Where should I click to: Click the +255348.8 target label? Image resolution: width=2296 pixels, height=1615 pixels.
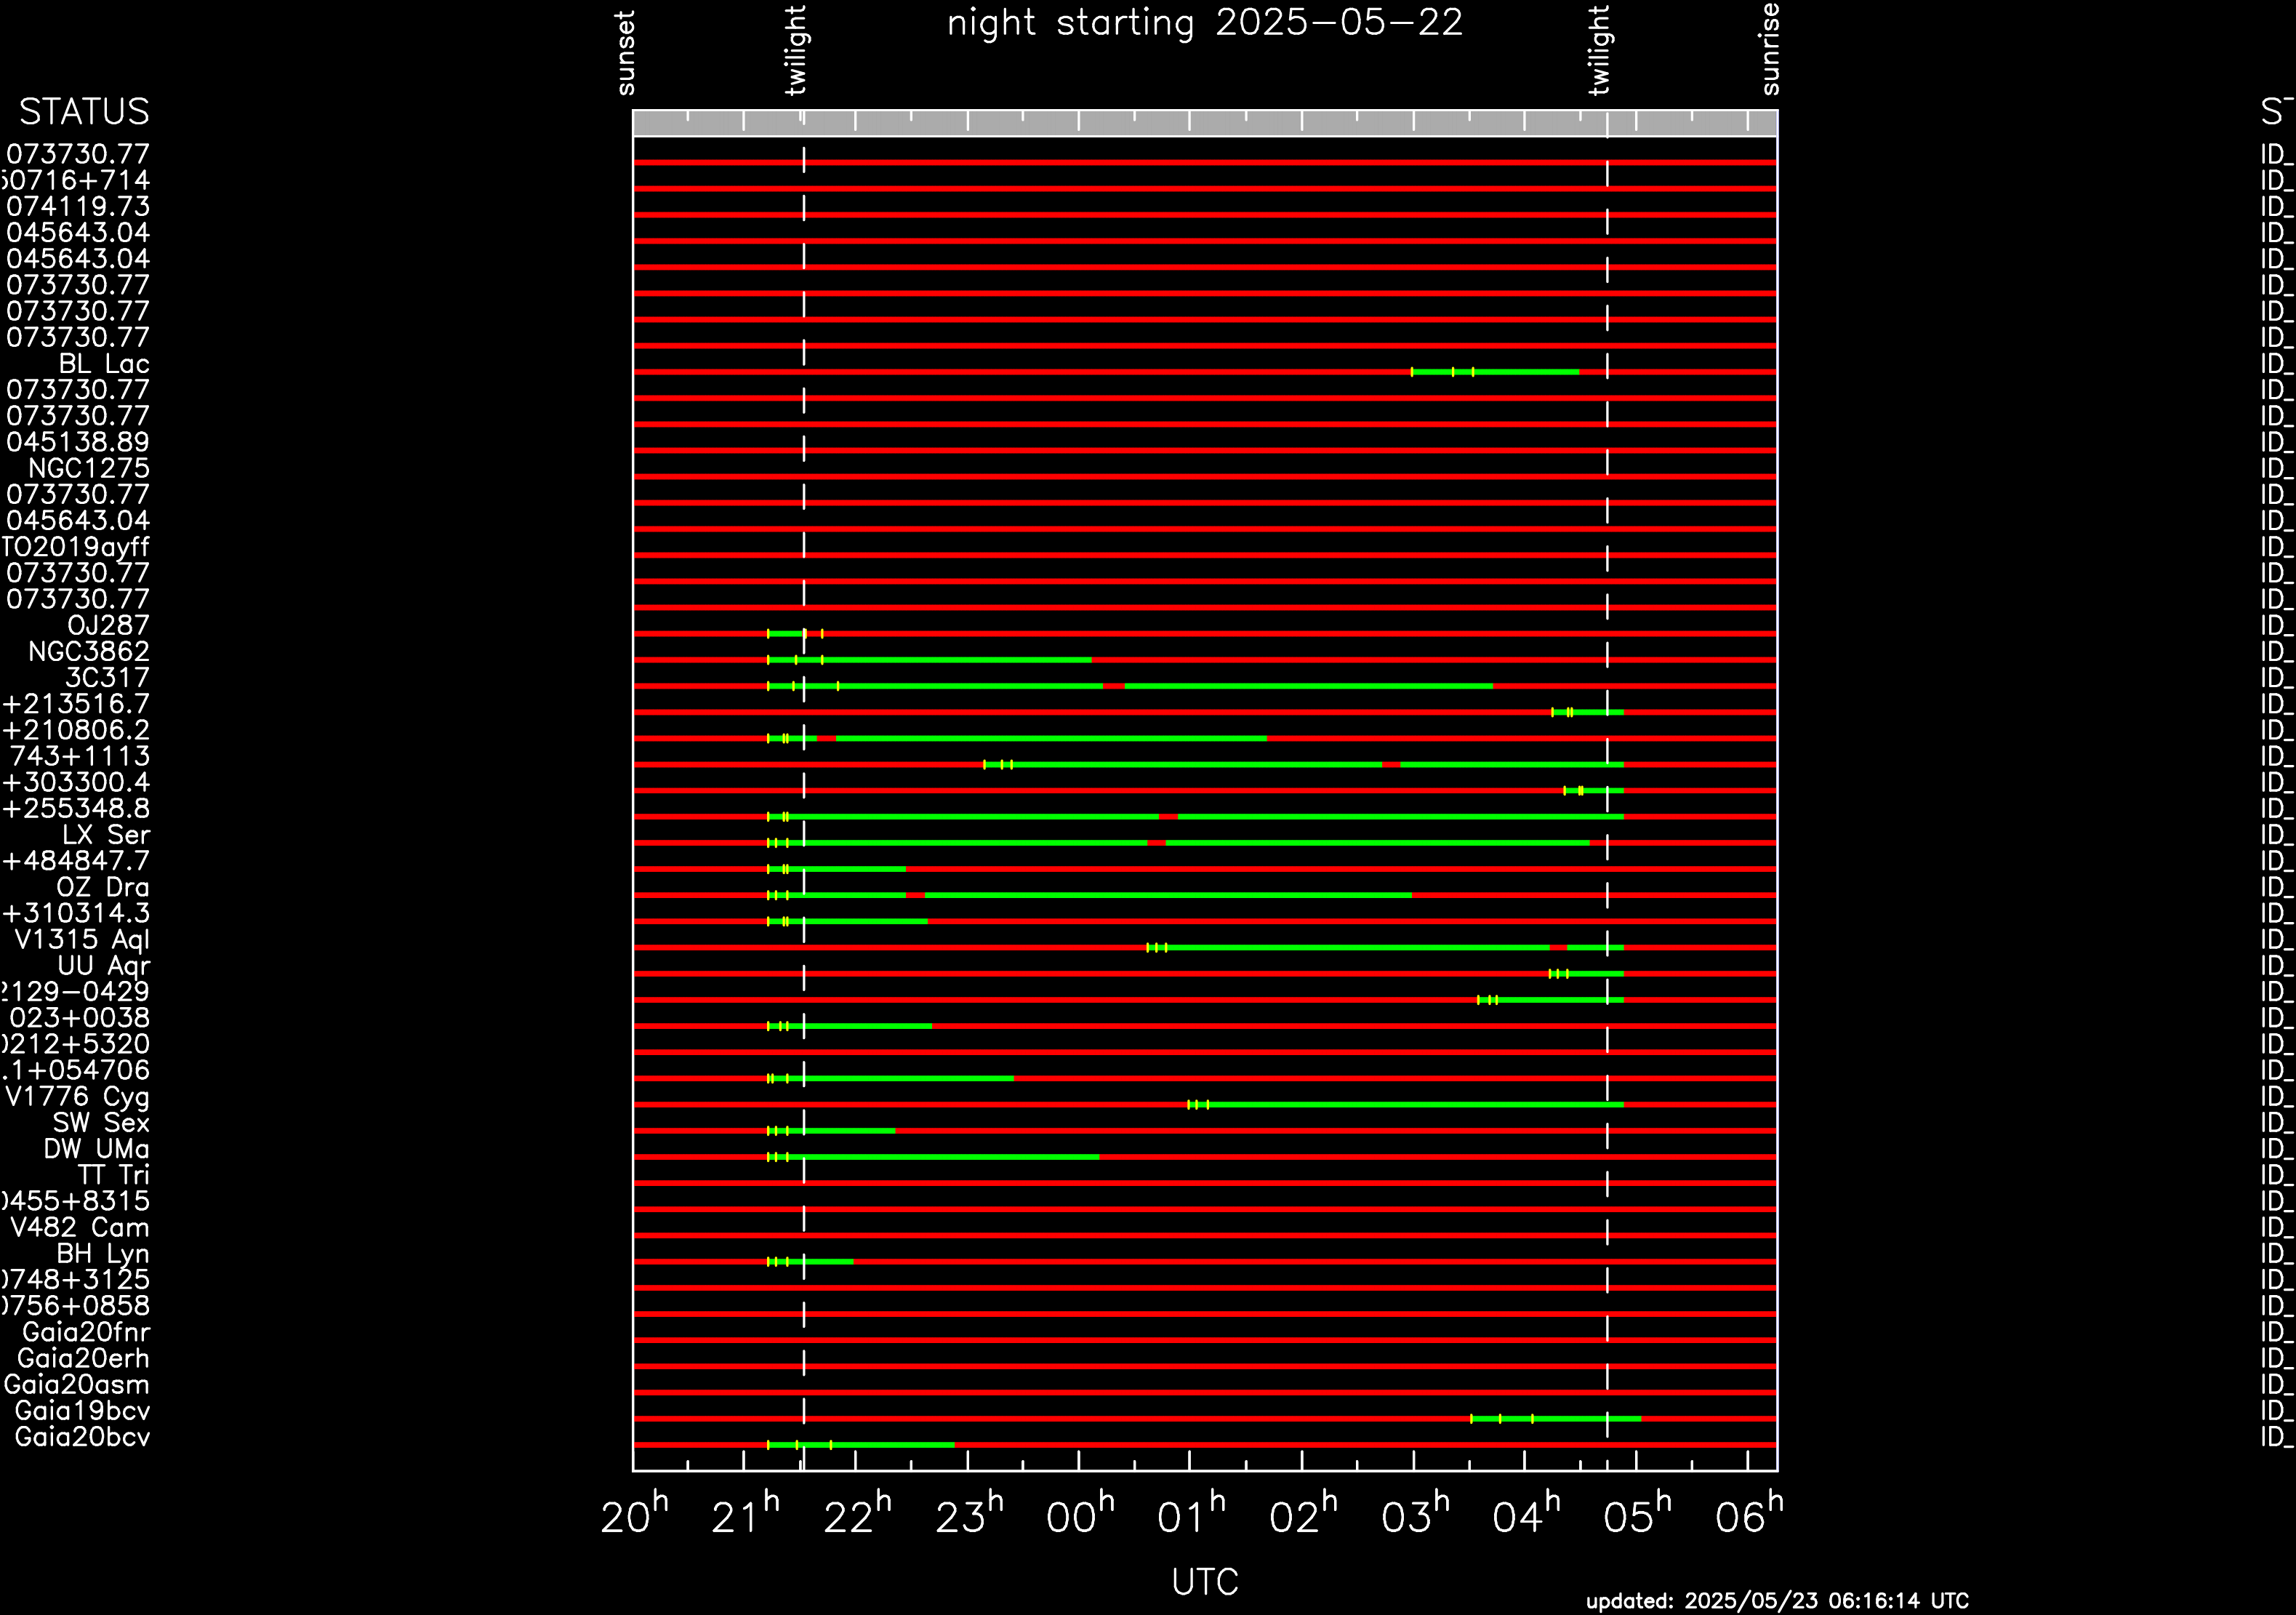(x=76, y=809)
